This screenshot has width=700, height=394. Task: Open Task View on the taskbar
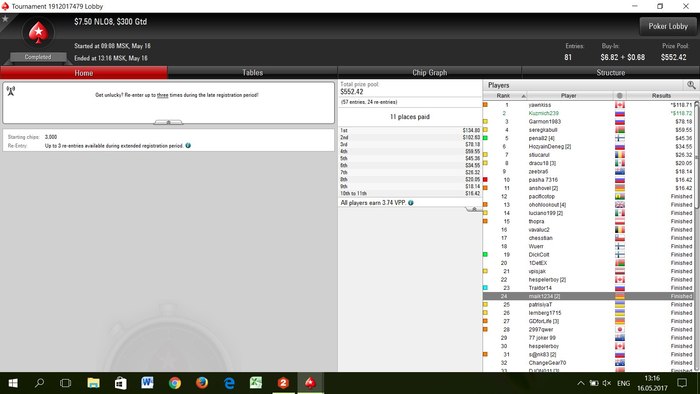coord(66,383)
